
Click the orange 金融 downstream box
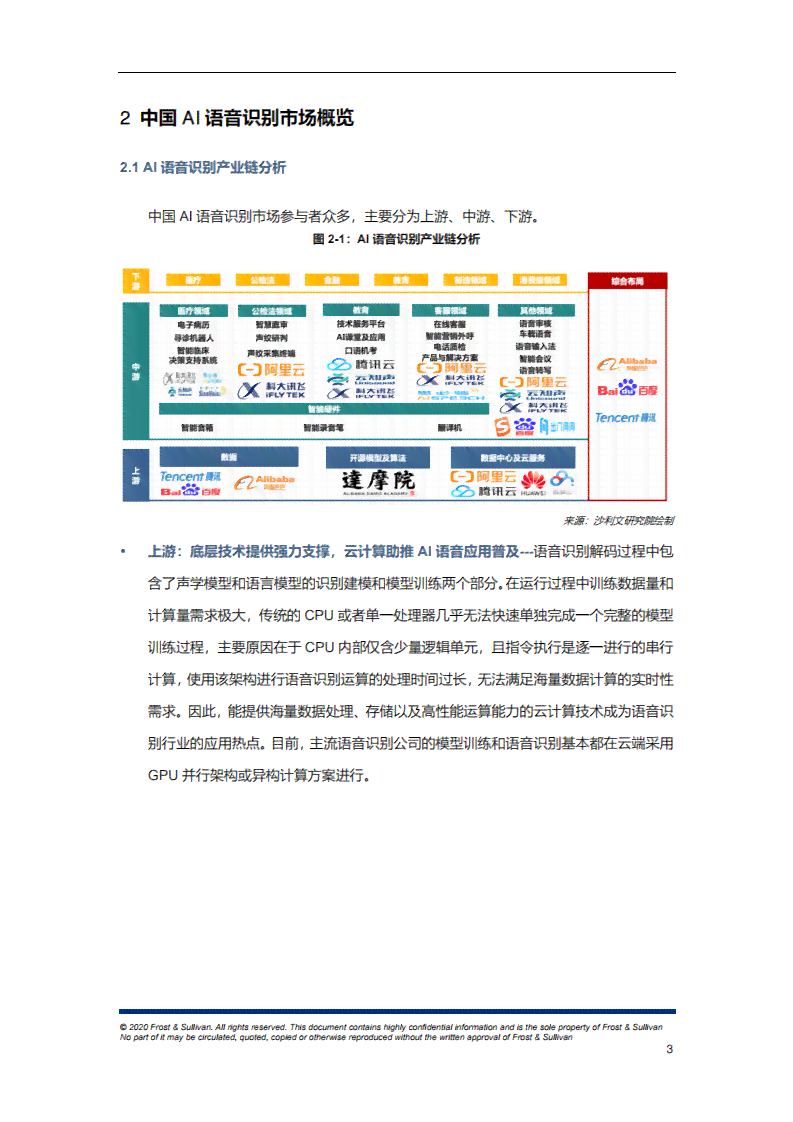click(x=332, y=280)
